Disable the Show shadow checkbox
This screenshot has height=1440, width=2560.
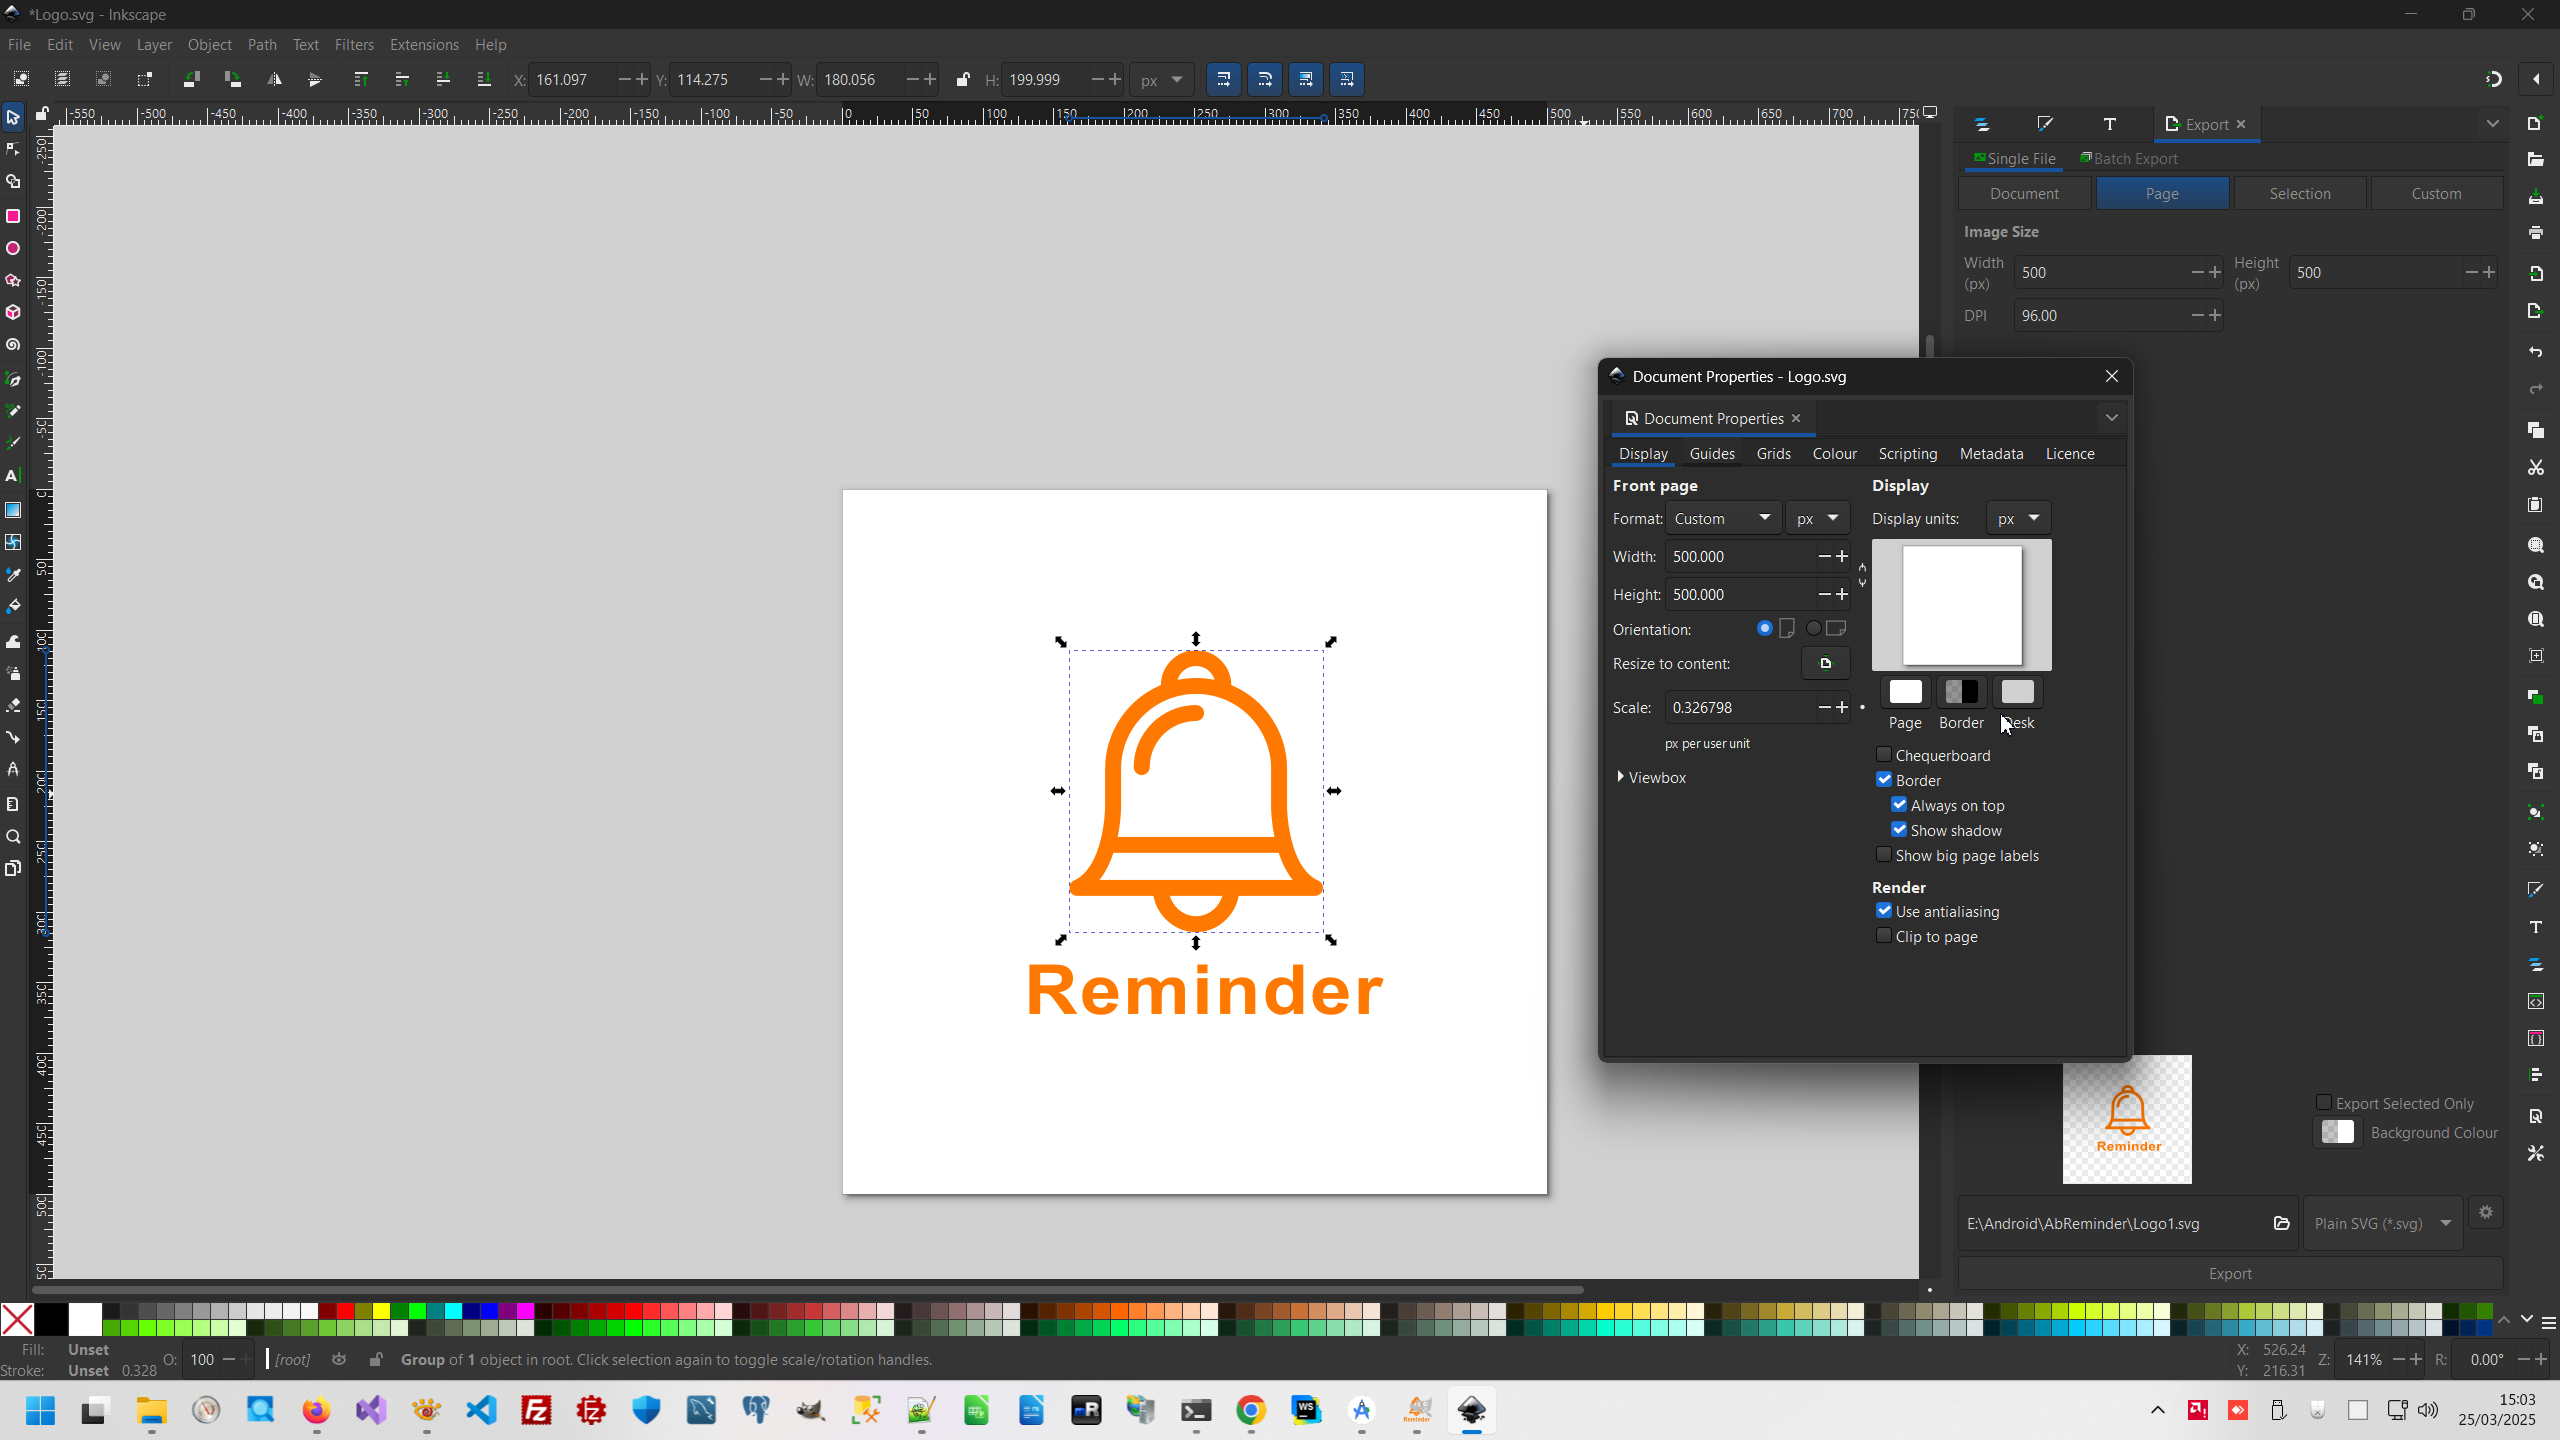pyautogui.click(x=1899, y=830)
